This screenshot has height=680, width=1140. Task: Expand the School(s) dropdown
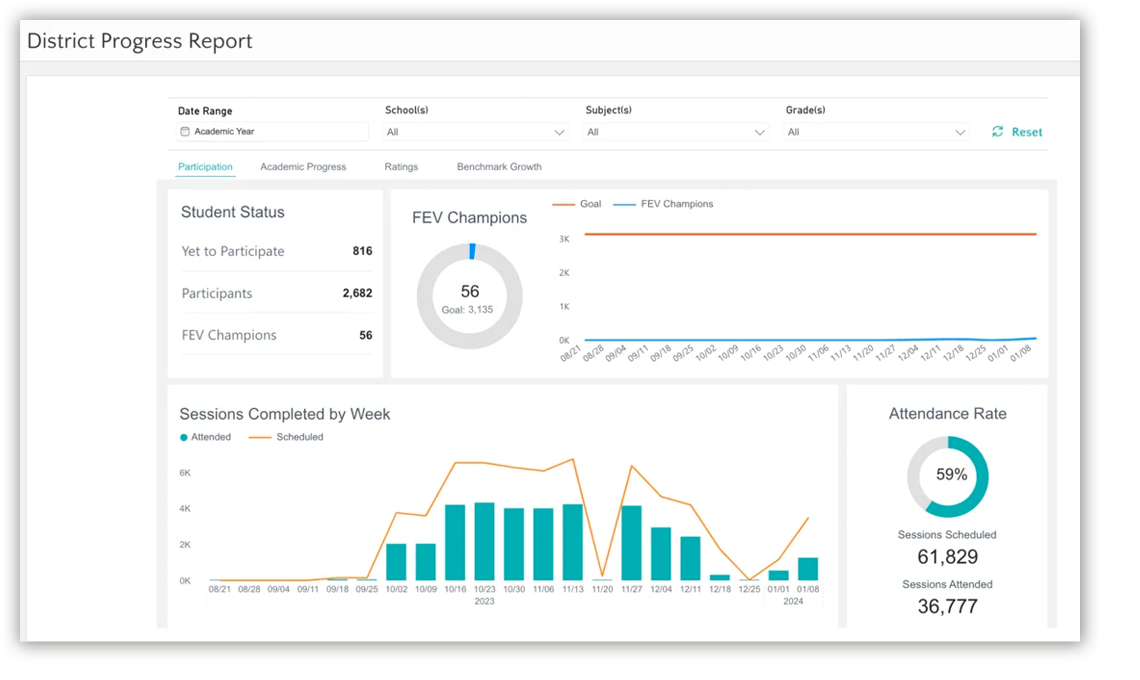pos(476,132)
